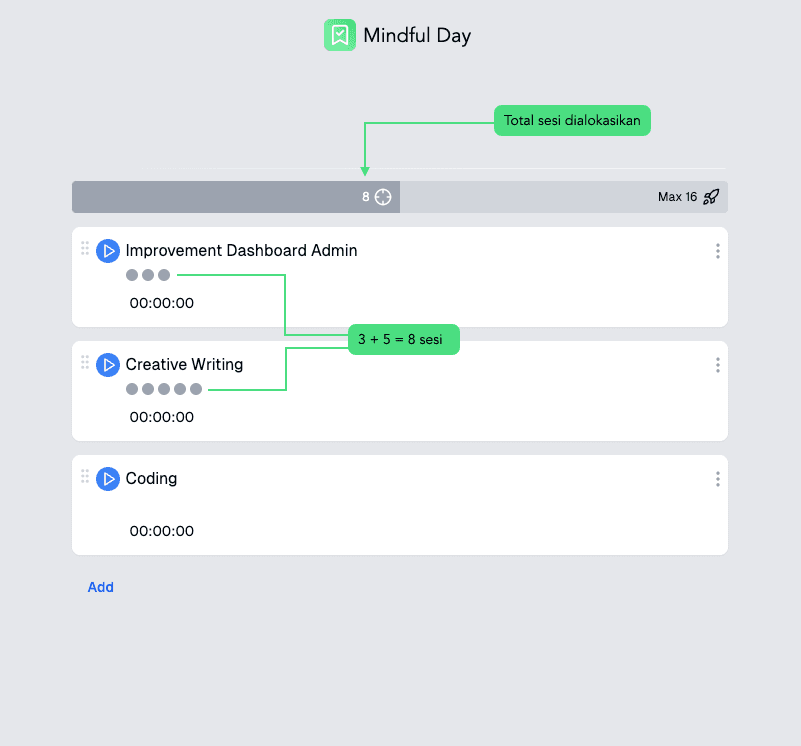Click the Add link below tasks

click(x=101, y=587)
